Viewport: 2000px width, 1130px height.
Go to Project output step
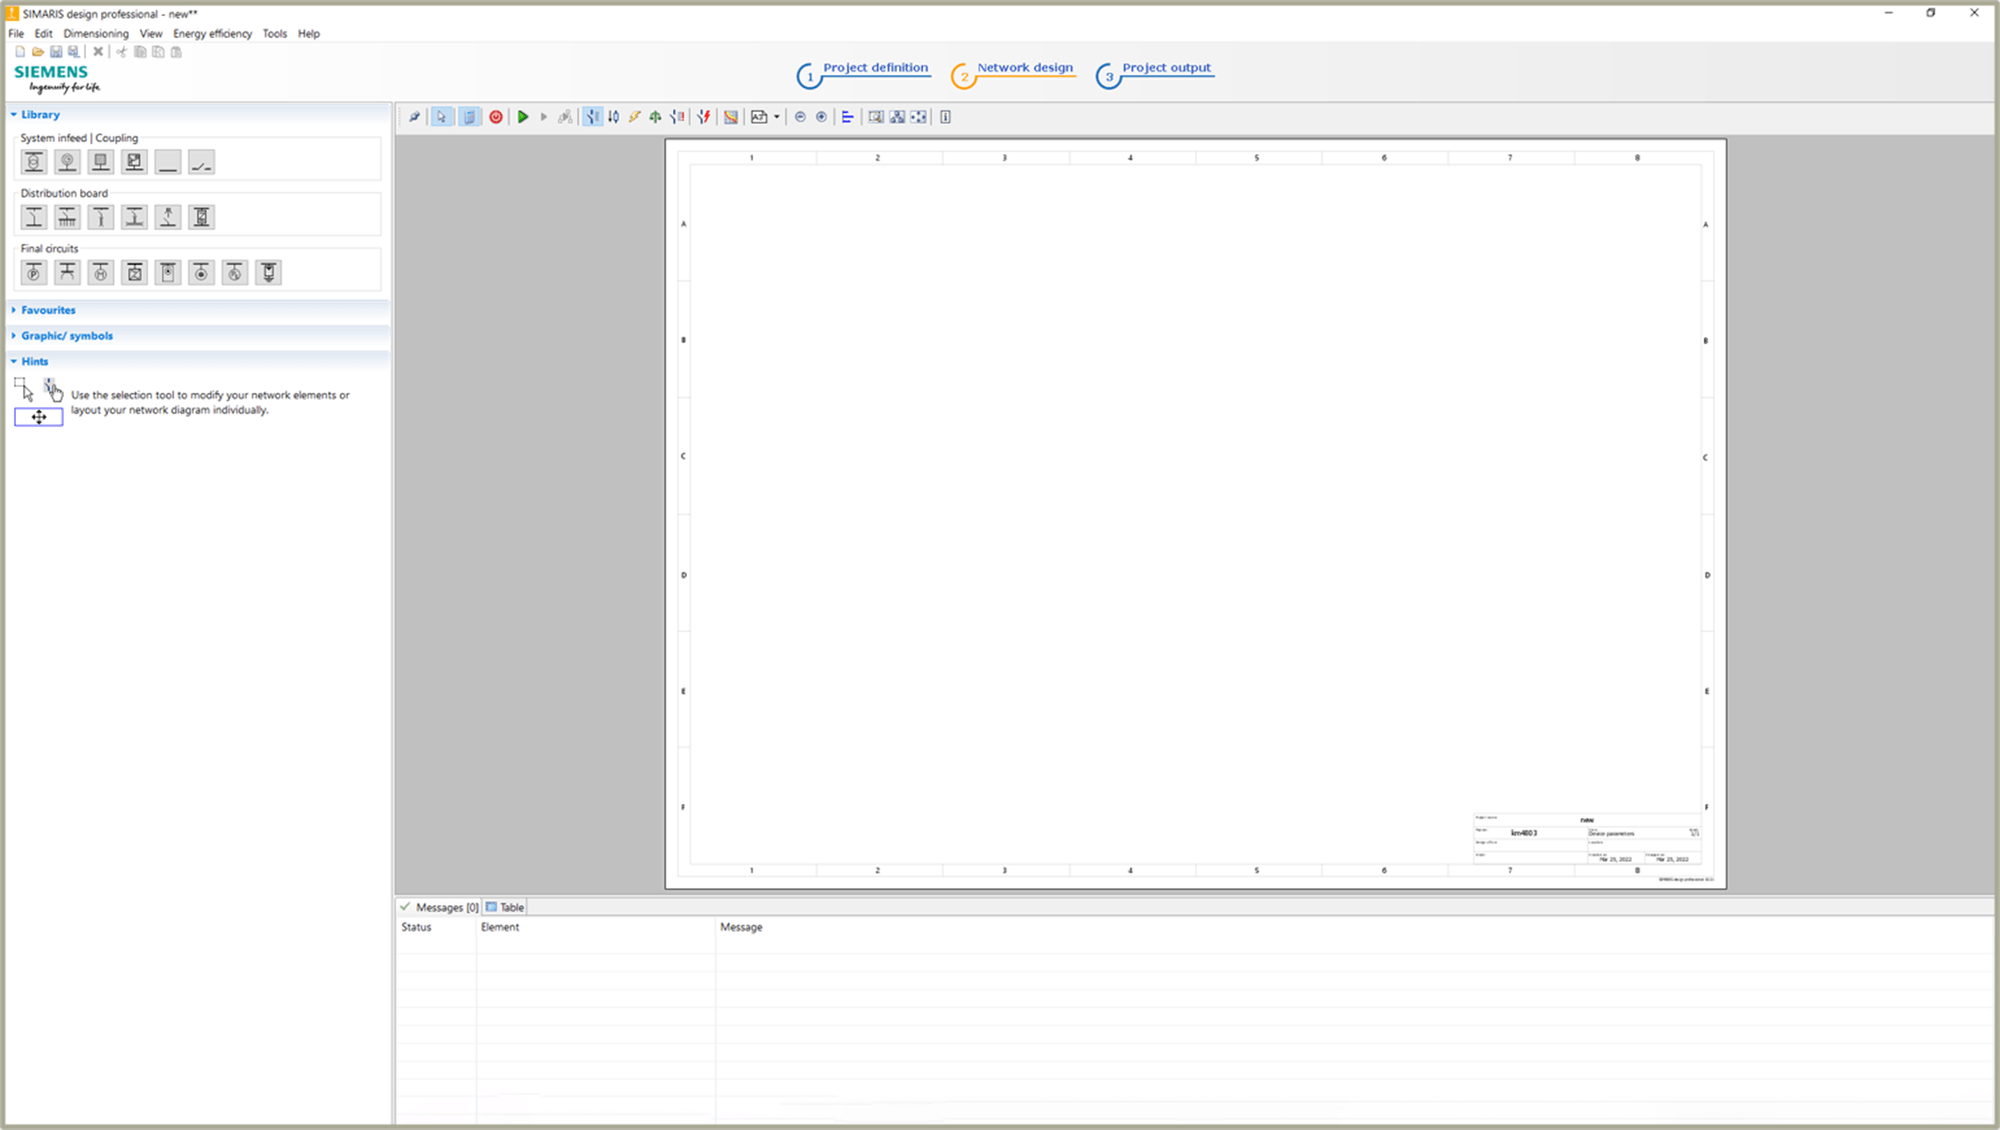pos(1166,68)
